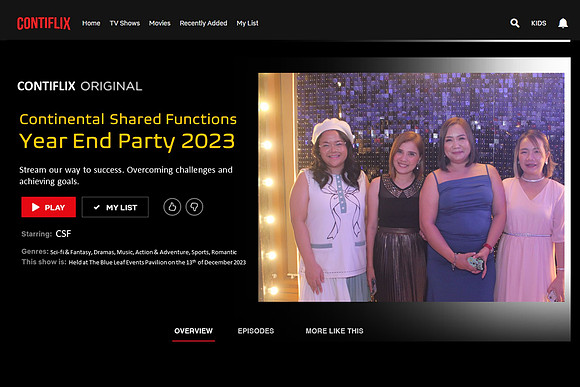Click the party group photo thumbnail

click(x=411, y=187)
